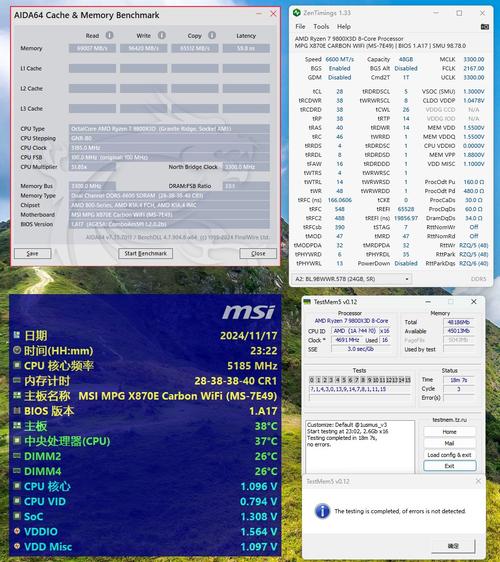The width and height of the screenshot is (500, 562).
Task: Click the red icon beside VDD Misc
Action: click(17, 546)
